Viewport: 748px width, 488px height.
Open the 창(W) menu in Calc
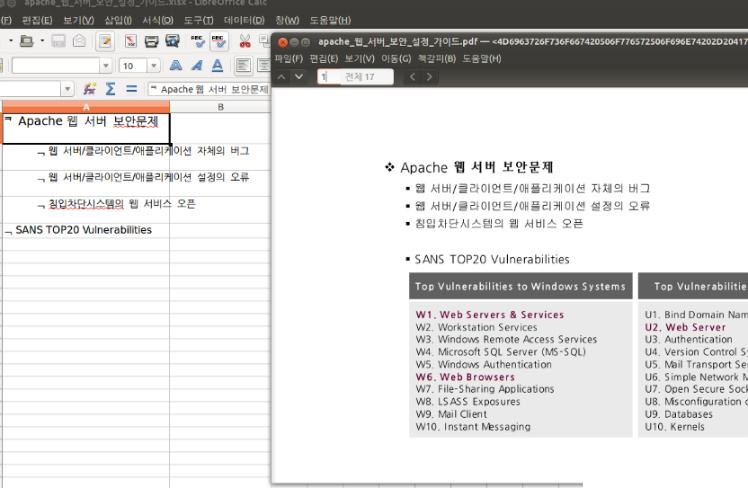(287, 20)
